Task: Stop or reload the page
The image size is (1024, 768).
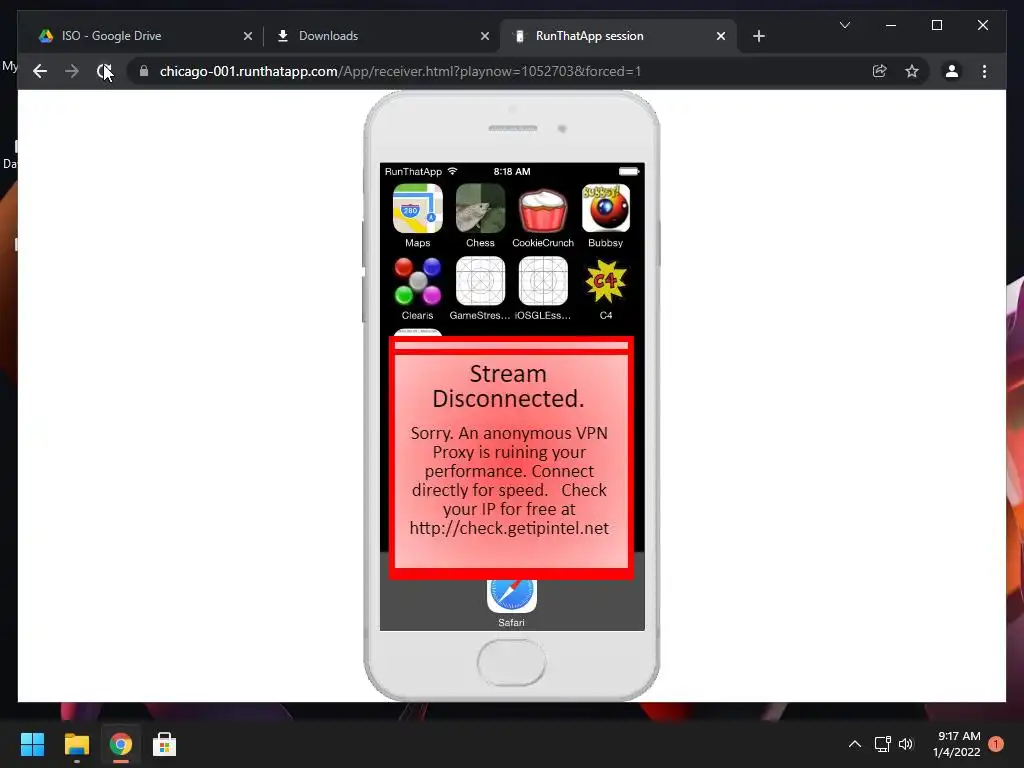Action: coord(104,71)
